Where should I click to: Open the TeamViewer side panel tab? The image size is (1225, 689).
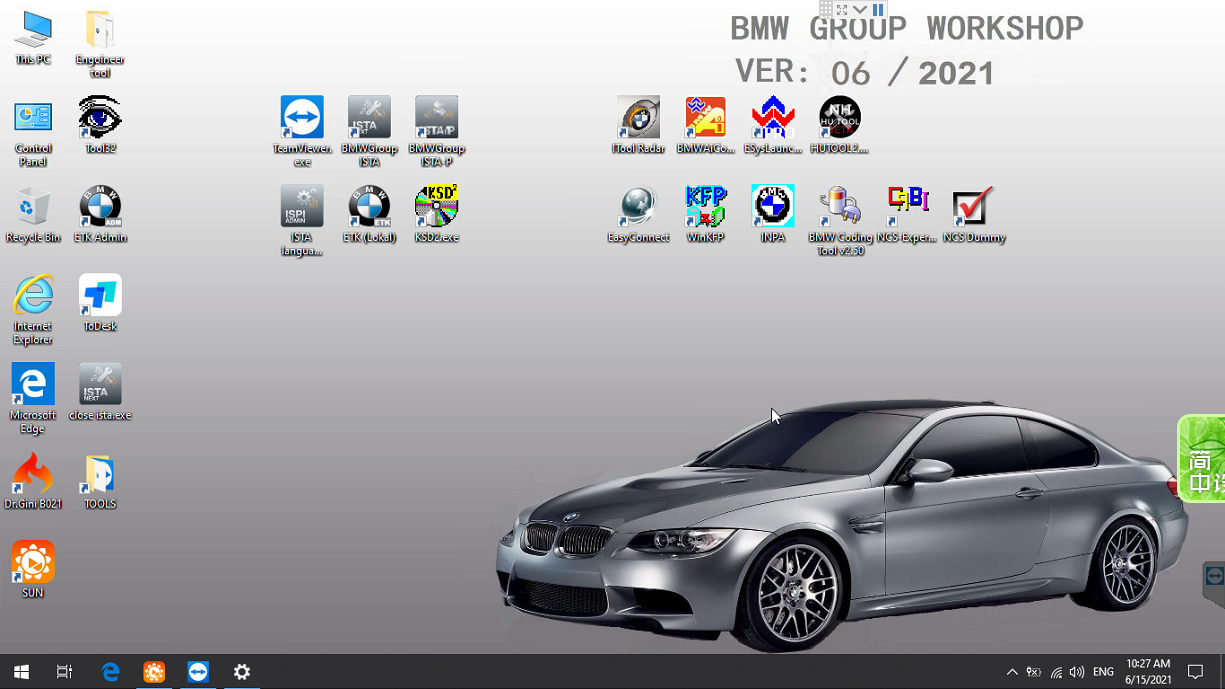point(1214,584)
